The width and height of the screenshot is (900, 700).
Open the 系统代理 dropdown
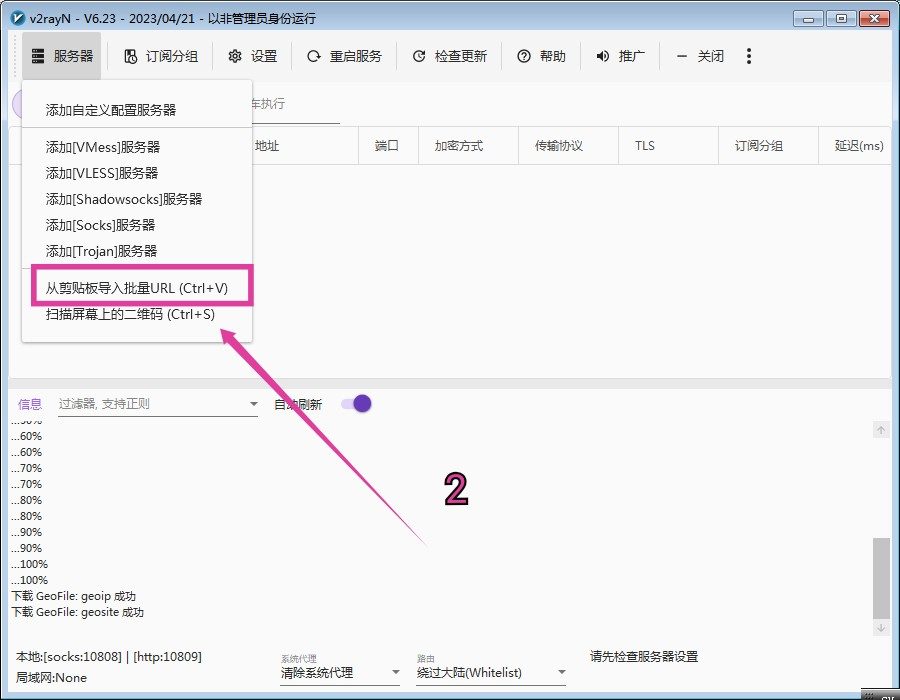[x=340, y=672]
